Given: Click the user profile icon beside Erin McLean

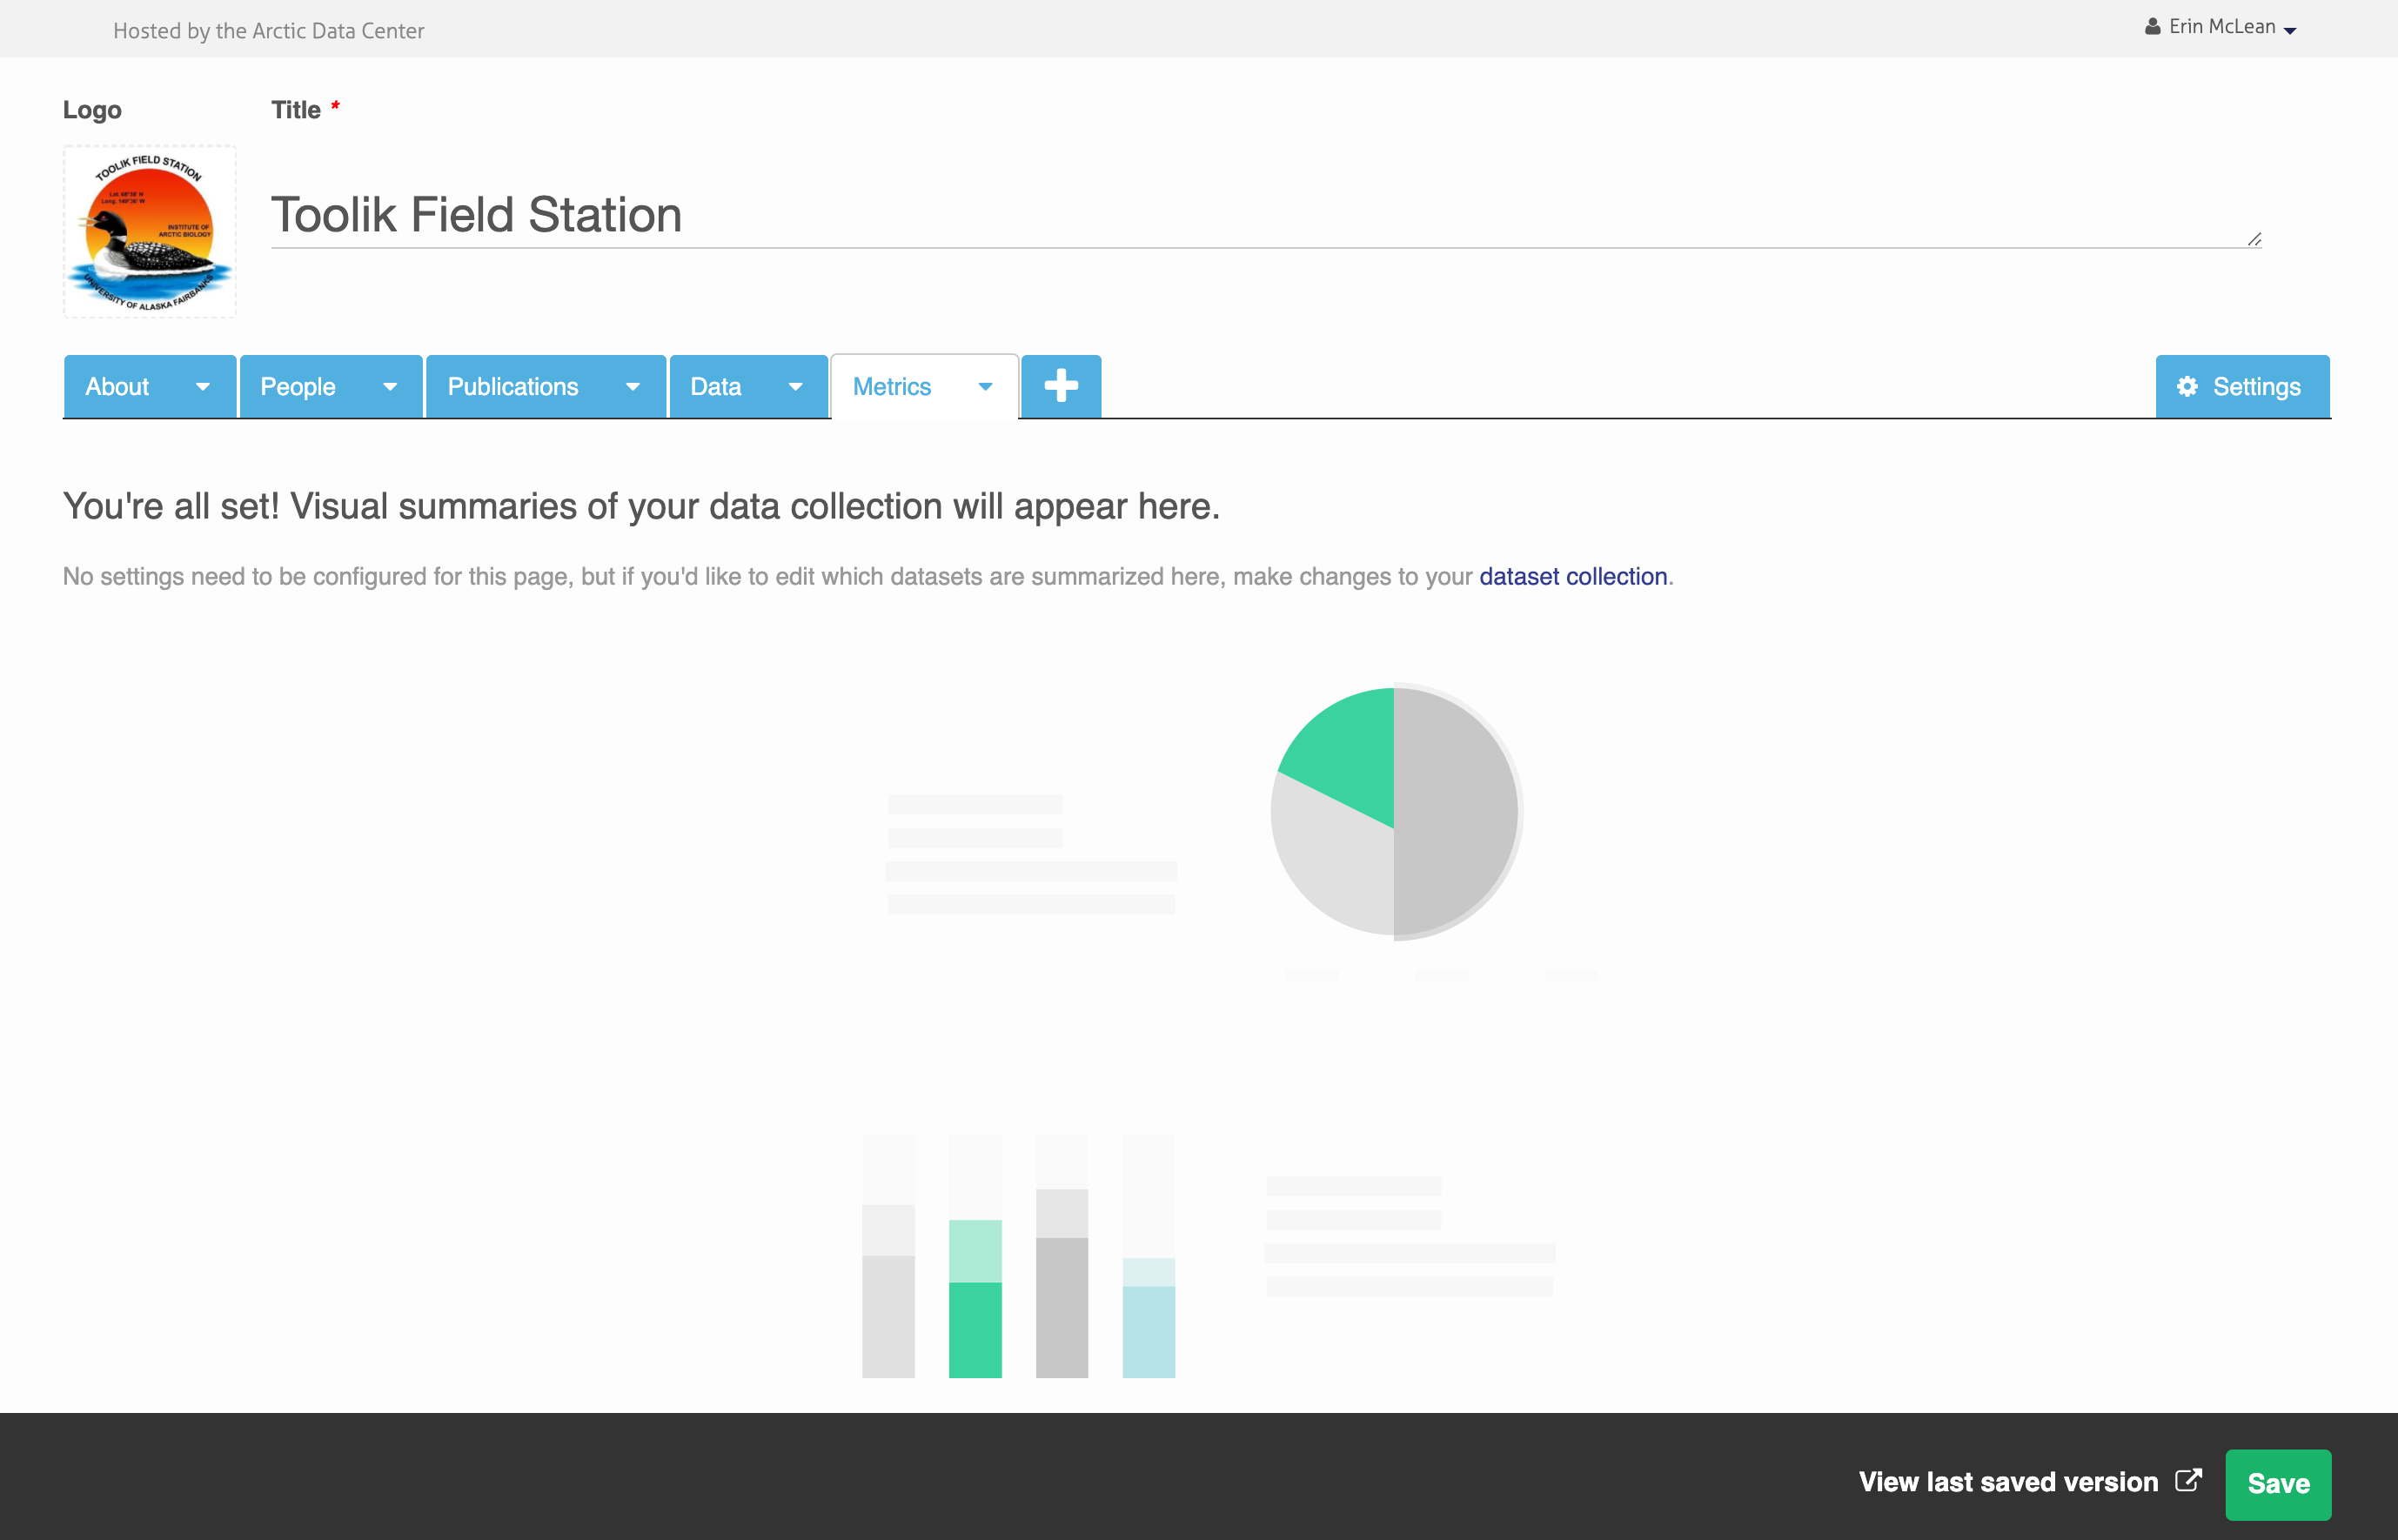Looking at the screenshot, I should pyautogui.click(x=2152, y=27).
